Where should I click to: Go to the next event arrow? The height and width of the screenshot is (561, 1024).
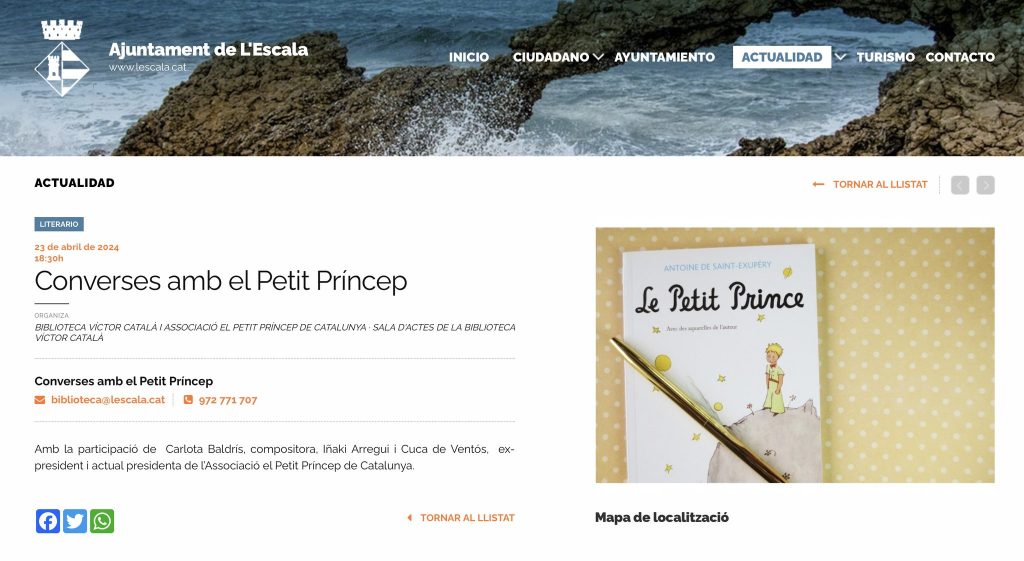point(985,185)
